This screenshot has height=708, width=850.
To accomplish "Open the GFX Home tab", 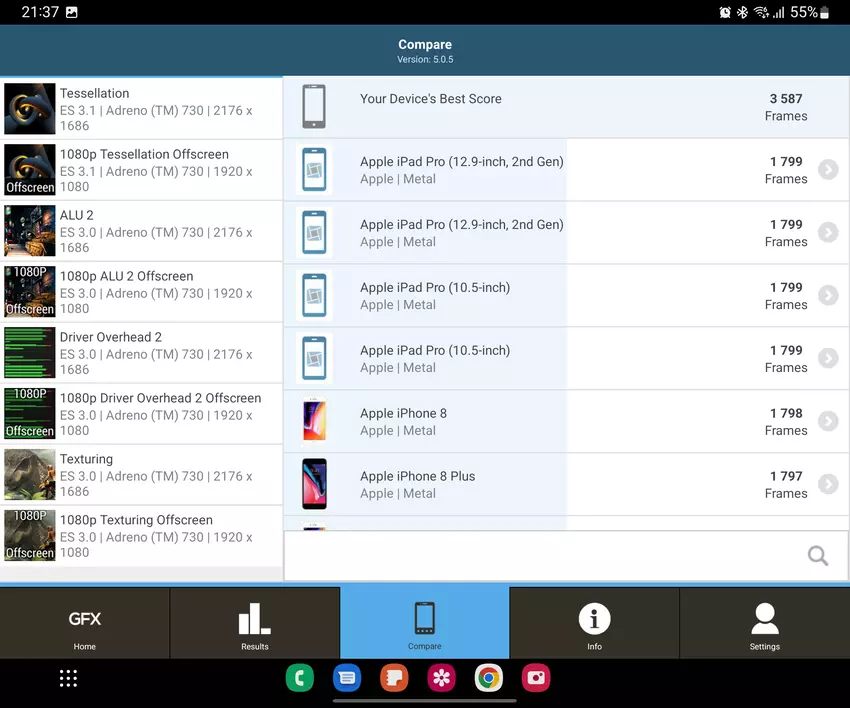I will pyautogui.click(x=85, y=624).
